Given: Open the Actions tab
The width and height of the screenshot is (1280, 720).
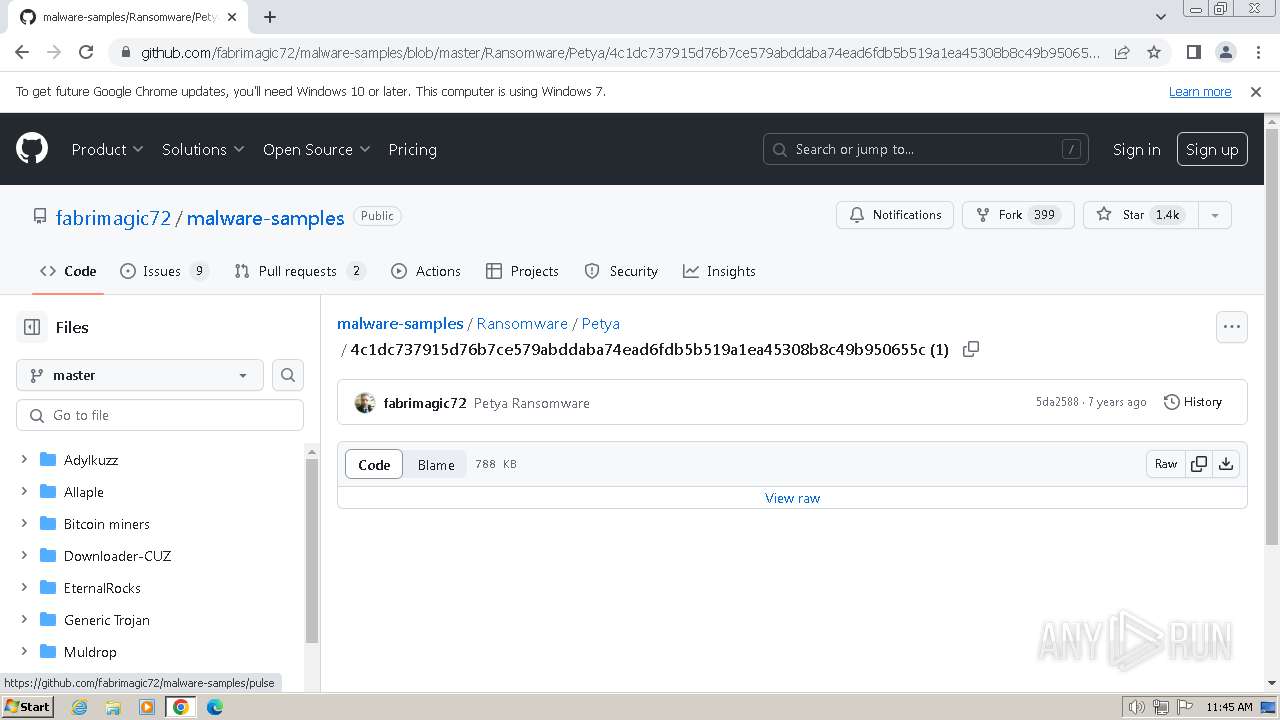Looking at the screenshot, I should point(426,271).
